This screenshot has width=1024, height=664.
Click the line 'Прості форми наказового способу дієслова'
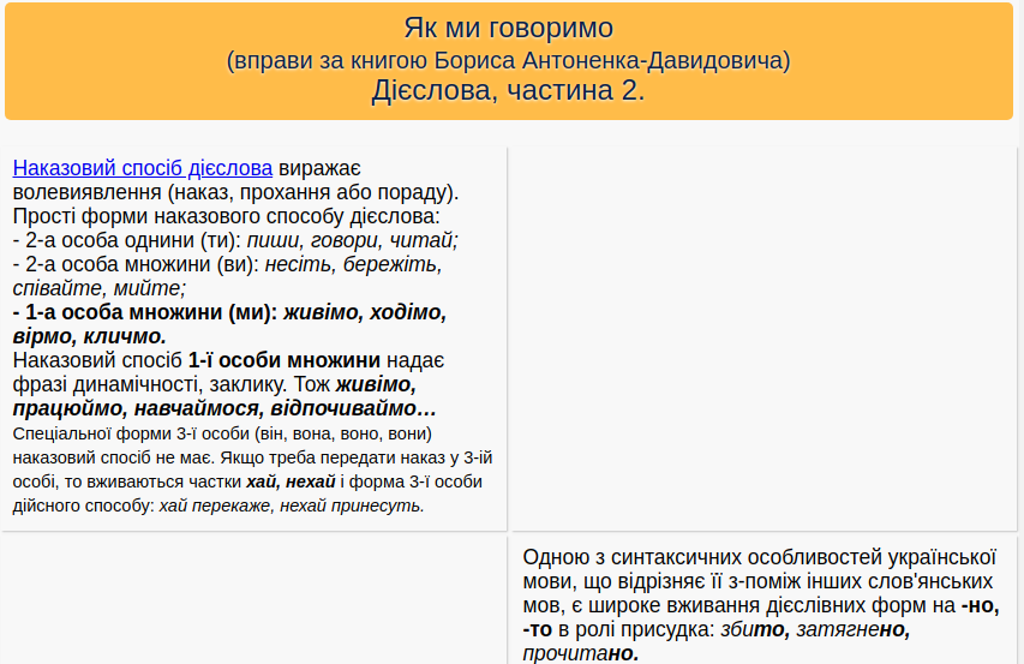tap(226, 216)
